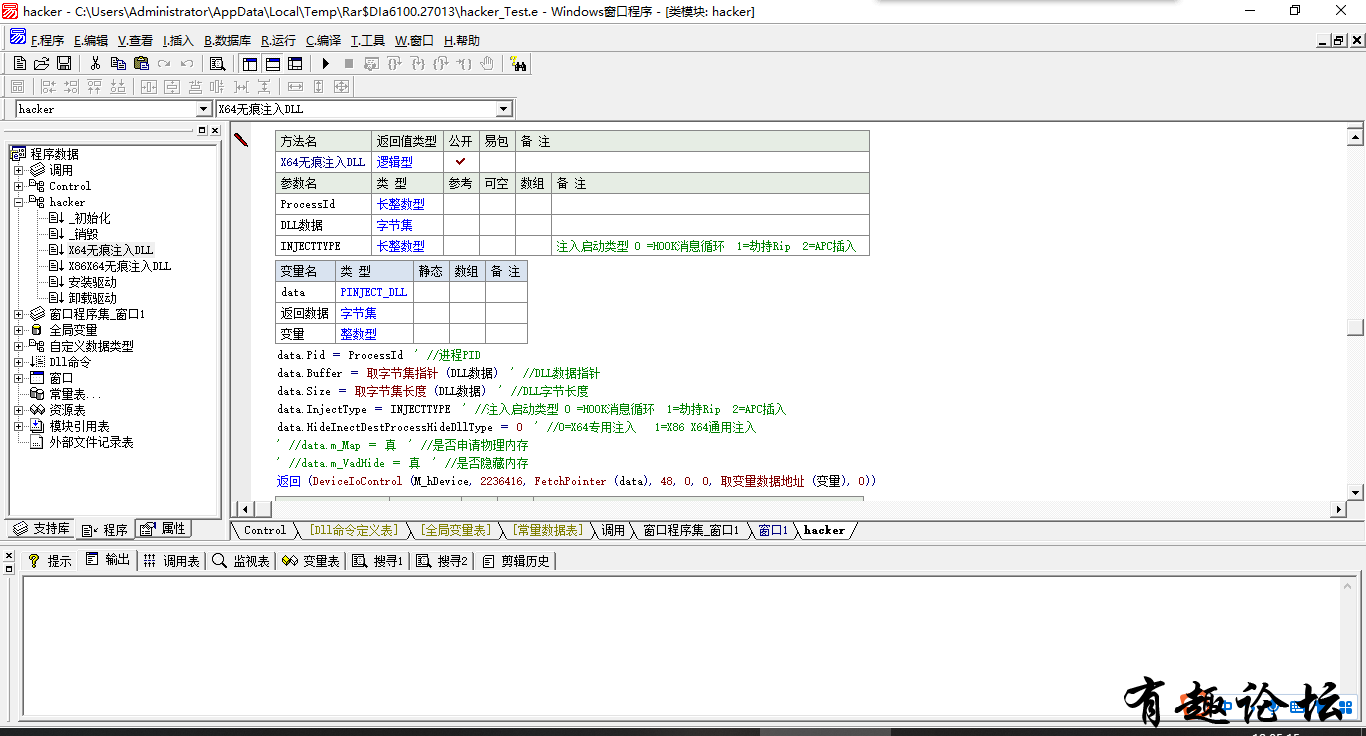
Task: Open the hacker class module dropdown
Action: 202,109
